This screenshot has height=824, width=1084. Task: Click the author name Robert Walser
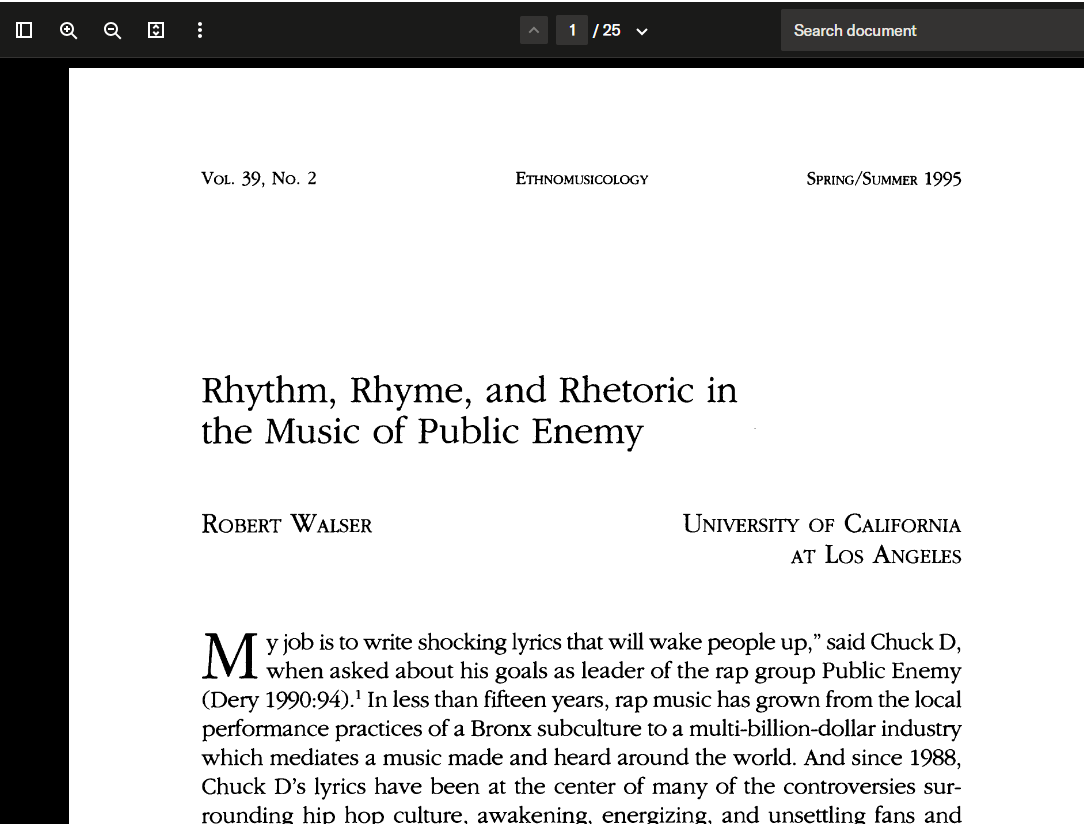(x=286, y=525)
